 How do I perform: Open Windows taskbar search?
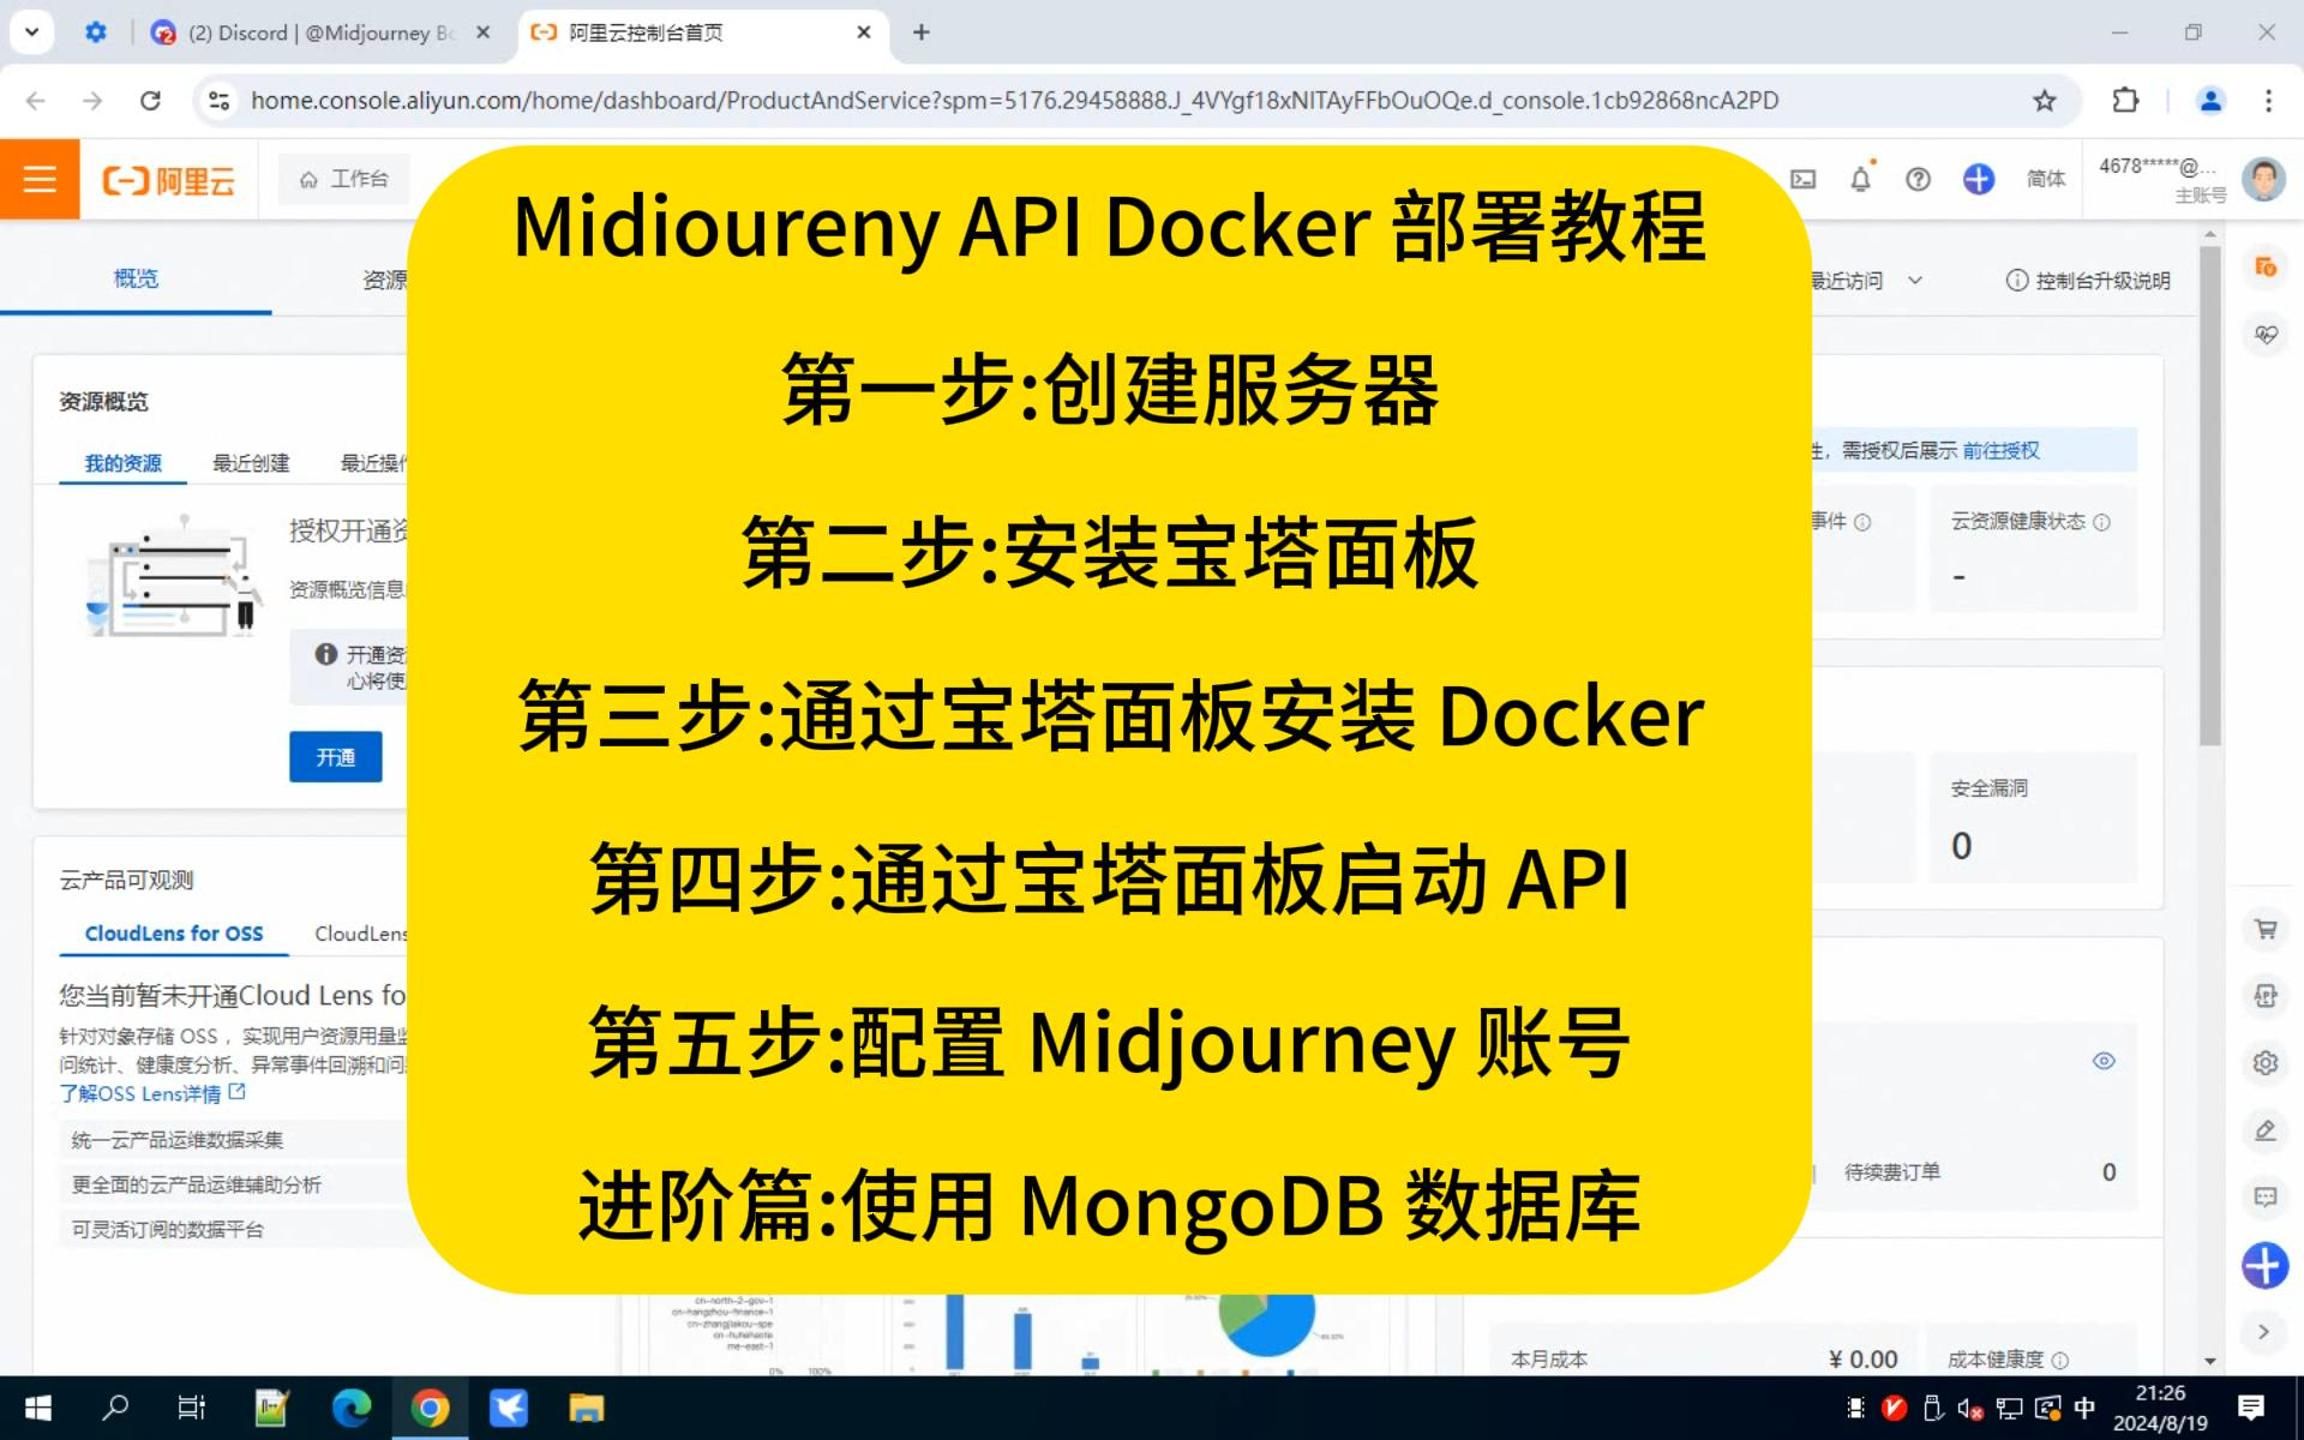115,1408
